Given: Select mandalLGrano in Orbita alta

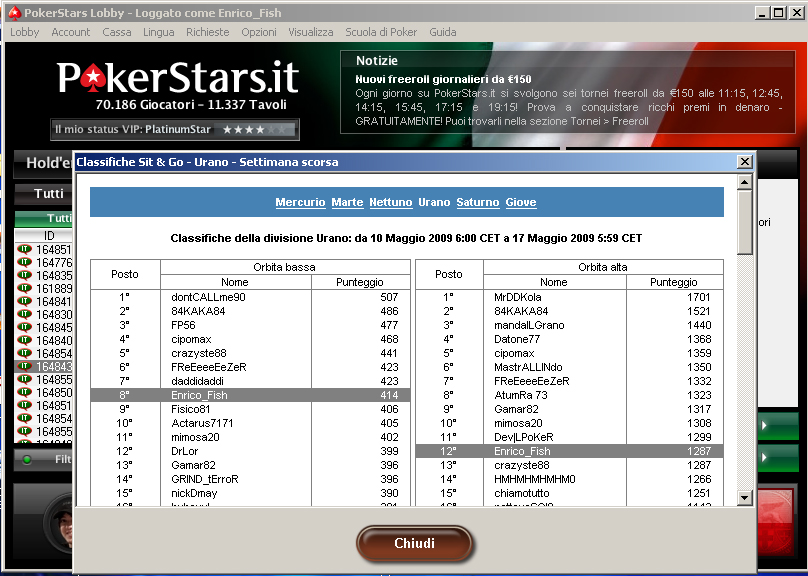Looking at the screenshot, I should coord(529,325).
